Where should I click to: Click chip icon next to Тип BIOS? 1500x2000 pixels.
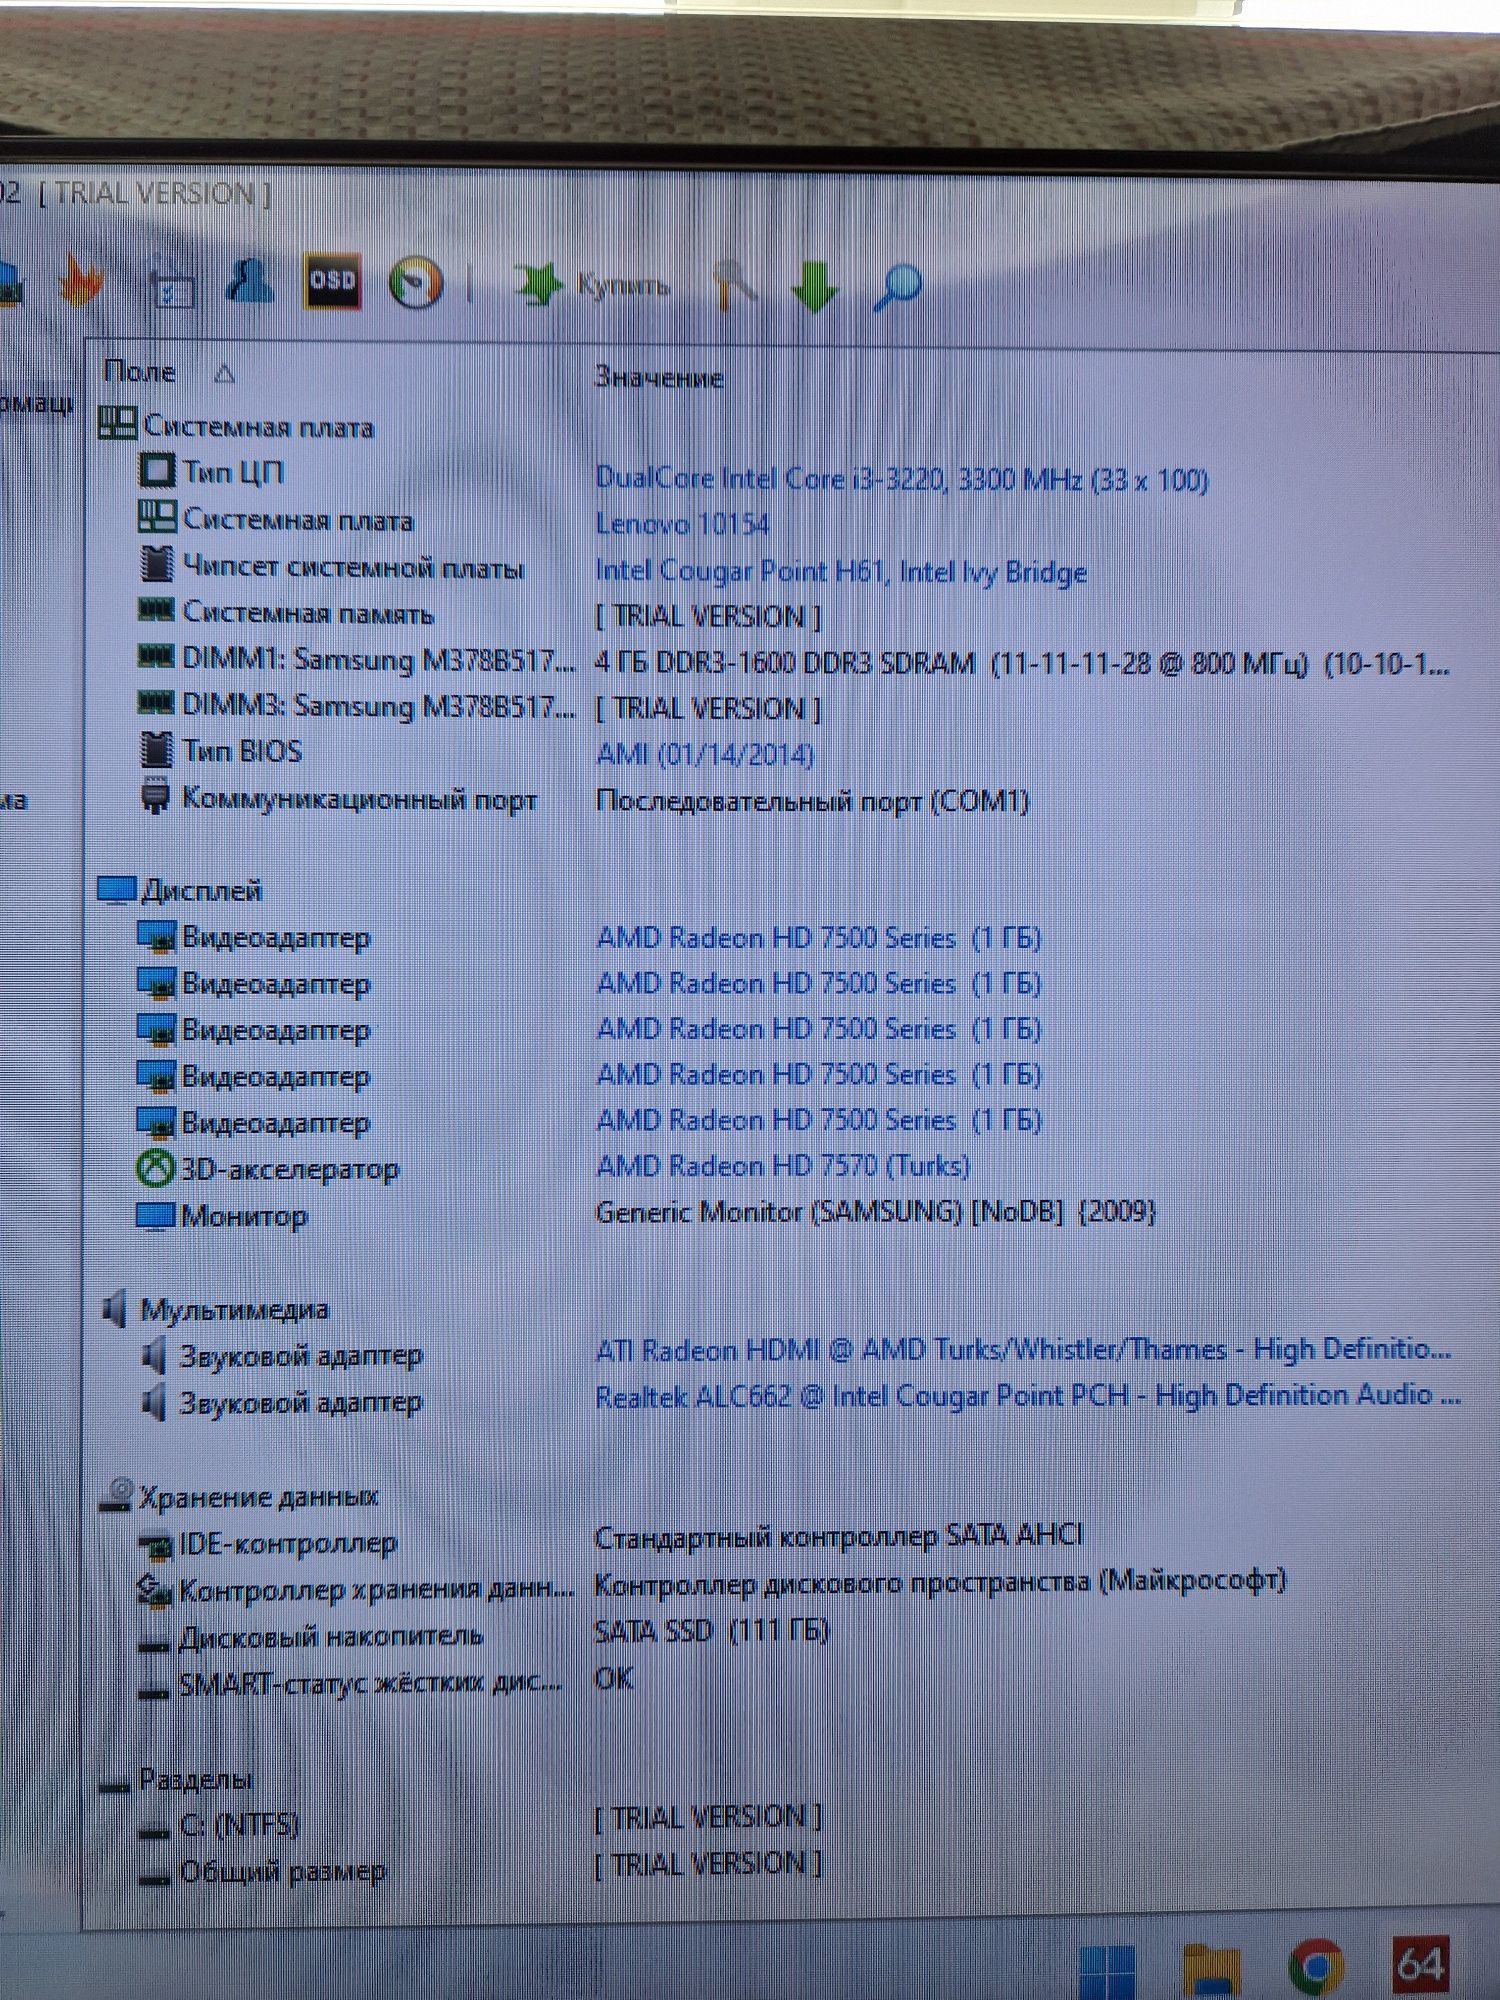pyautogui.click(x=156, y=750)
